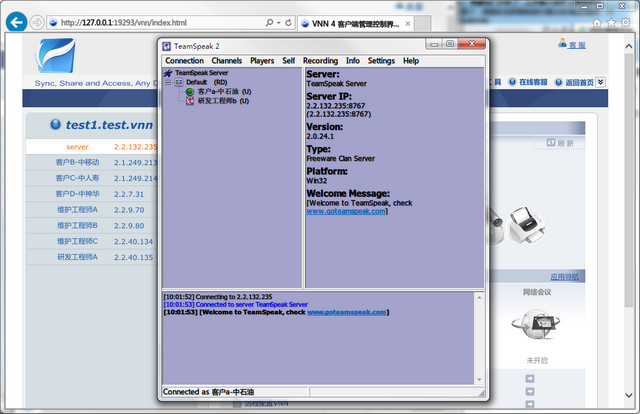This screenshot has width=640, height=414.
Task: Open www.goteamspeak.com link in log pane
Action: 347,312
